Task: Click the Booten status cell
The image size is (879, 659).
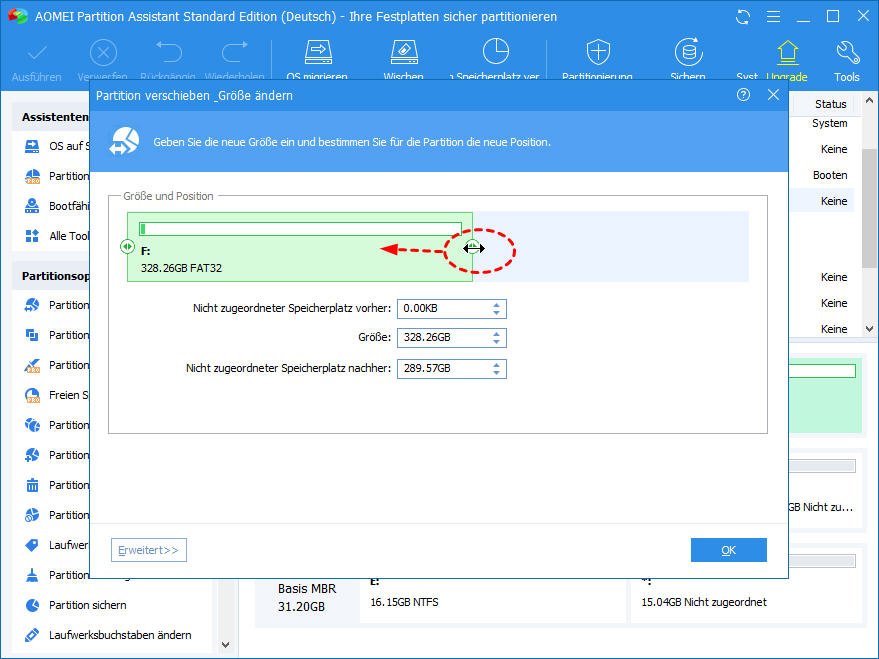Action: (x=830, y=175)
